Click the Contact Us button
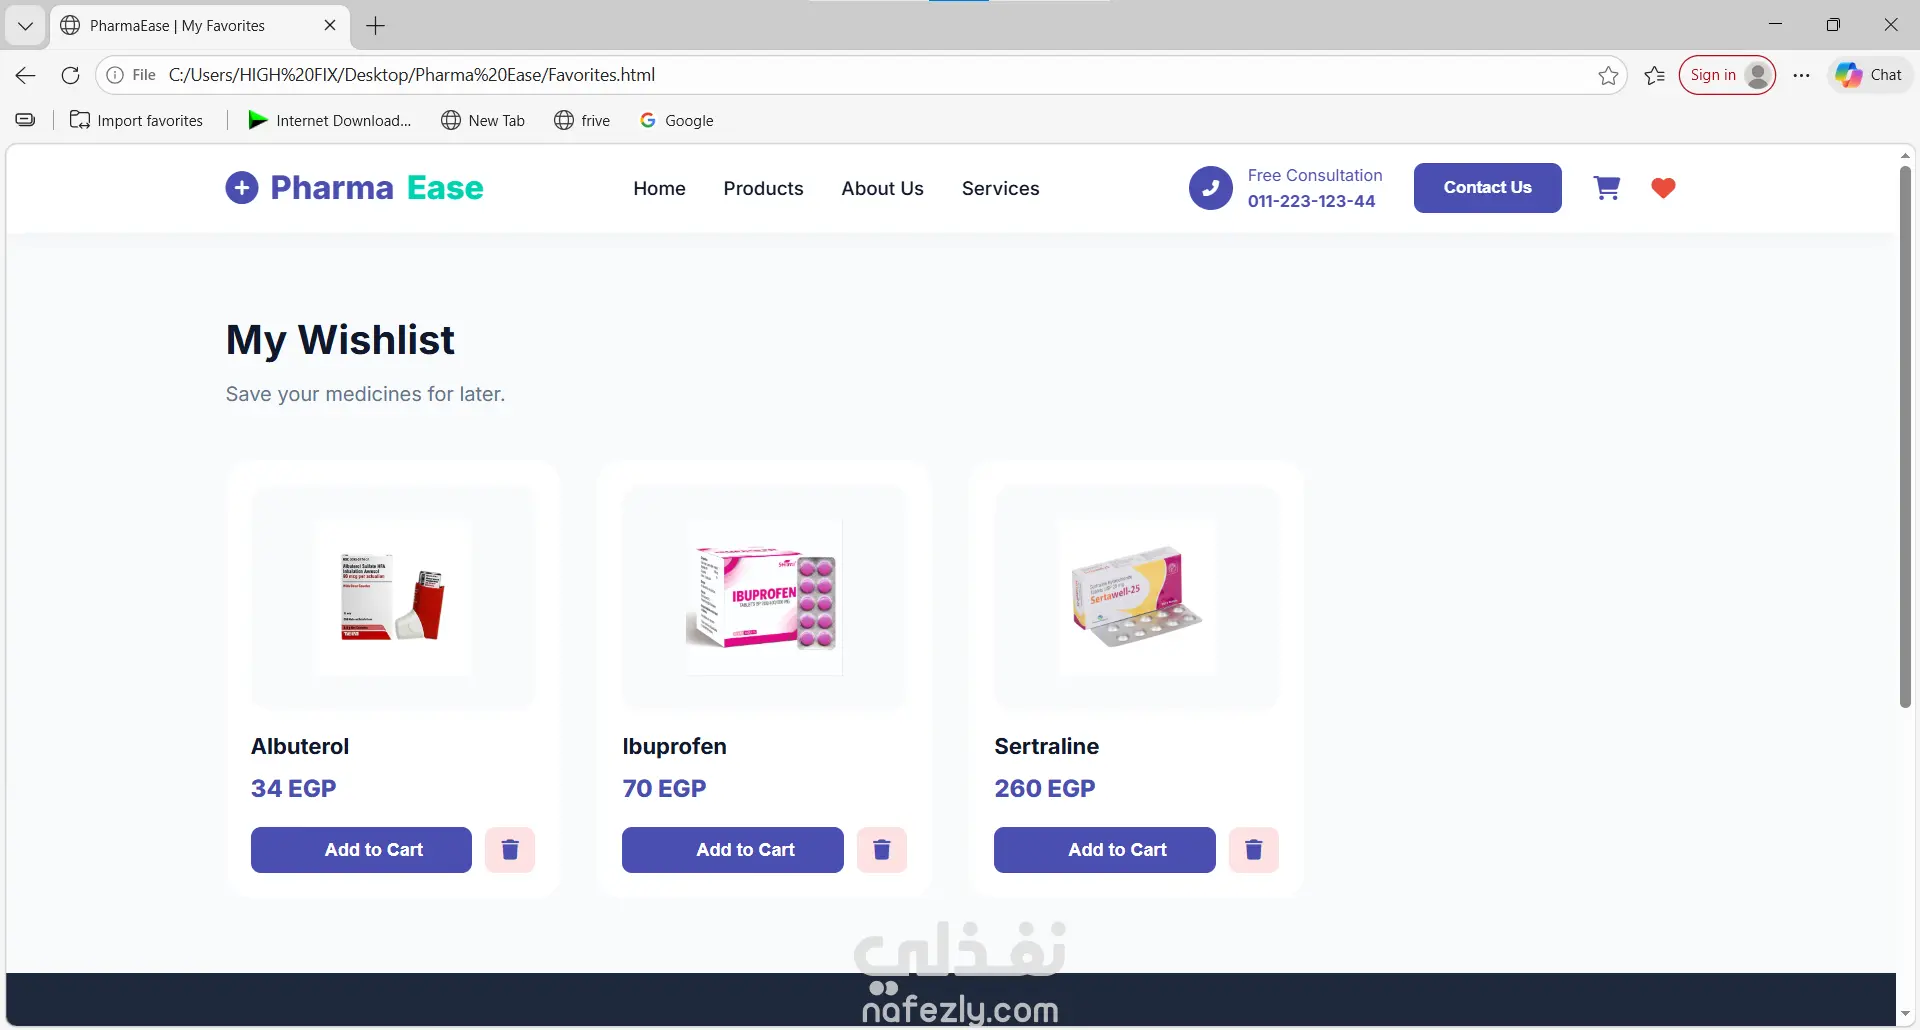Screen dimensions: 1920x1030 pos(1487,188)
